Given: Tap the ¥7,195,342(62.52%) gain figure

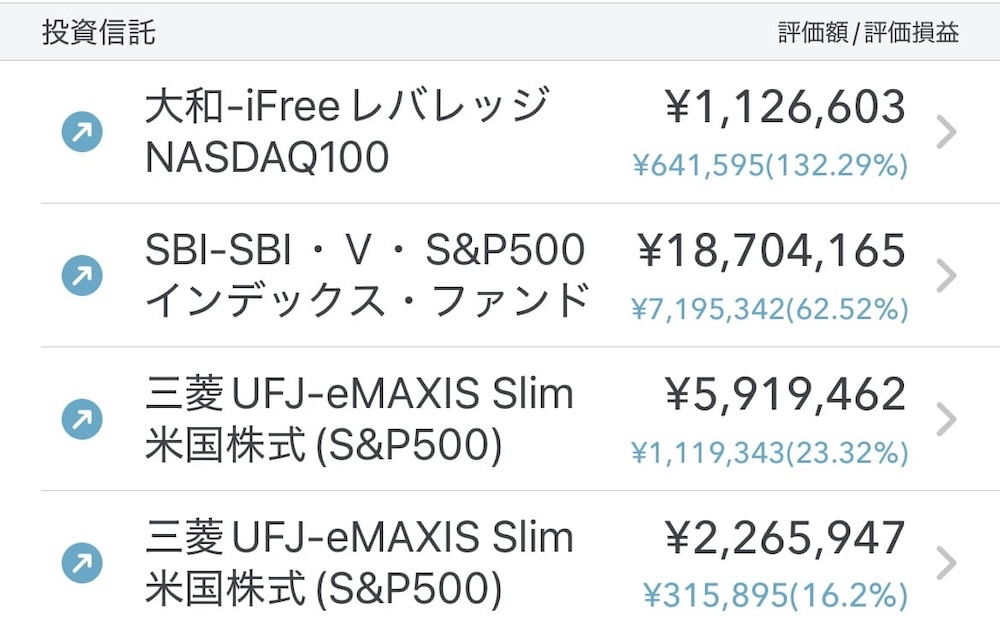Looking at the screenshot, I should click(770, 309).
